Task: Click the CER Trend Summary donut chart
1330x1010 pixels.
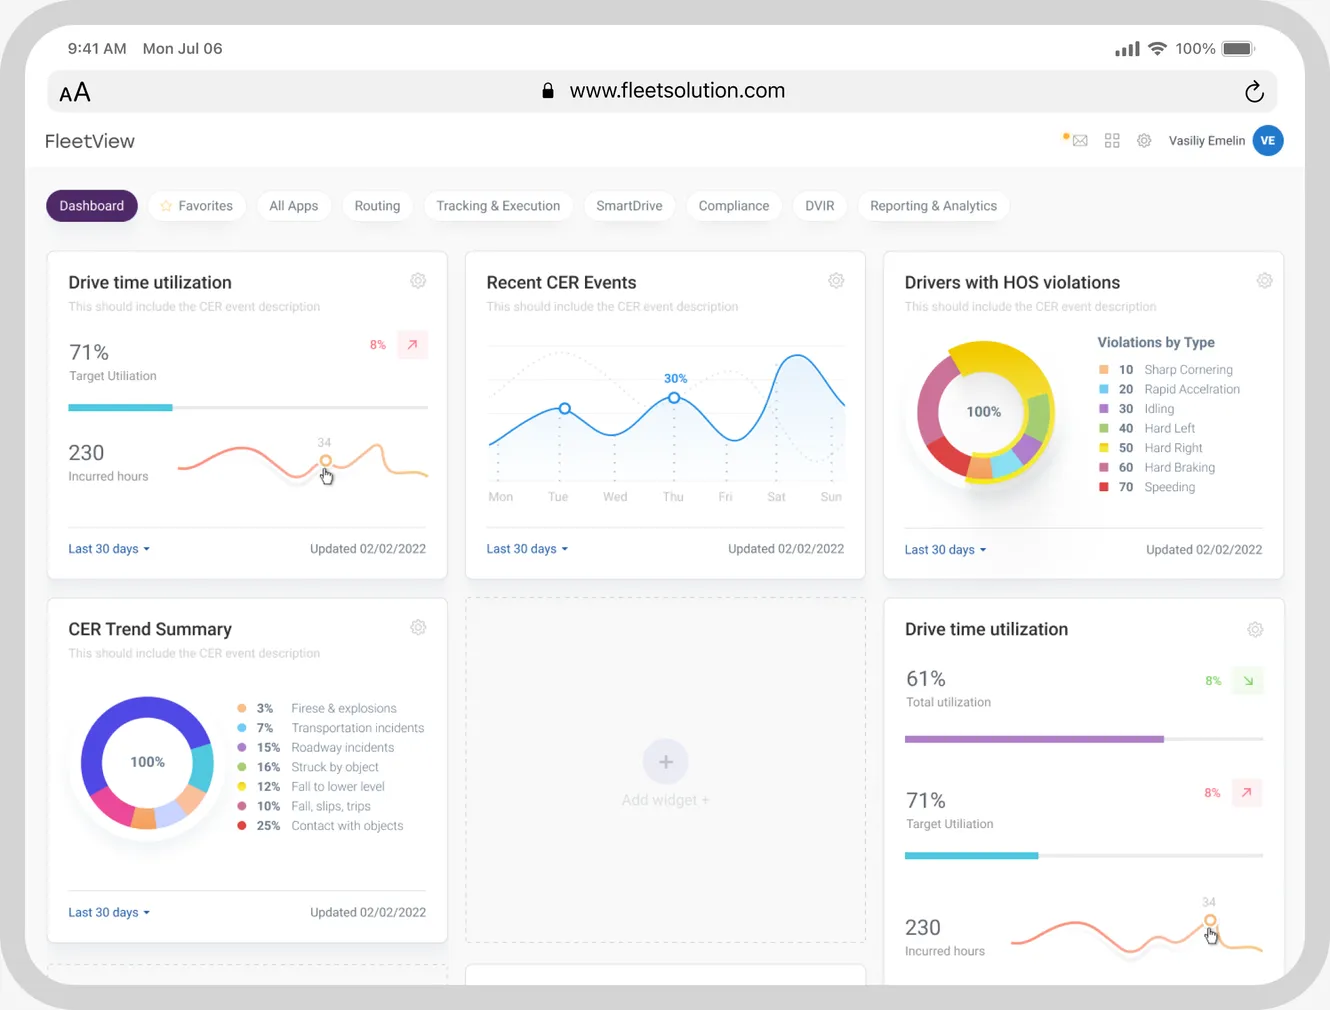Action: click(147, 762)
